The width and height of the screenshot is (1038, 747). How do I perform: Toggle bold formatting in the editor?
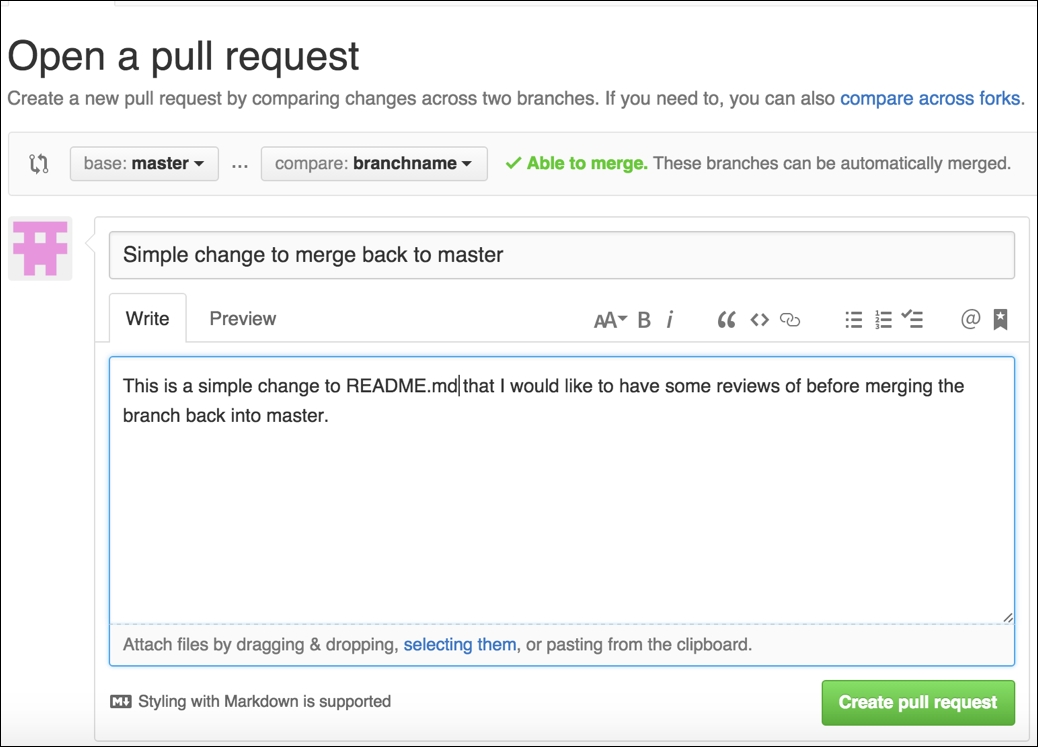pyautogui.click(x=643, y=320)
